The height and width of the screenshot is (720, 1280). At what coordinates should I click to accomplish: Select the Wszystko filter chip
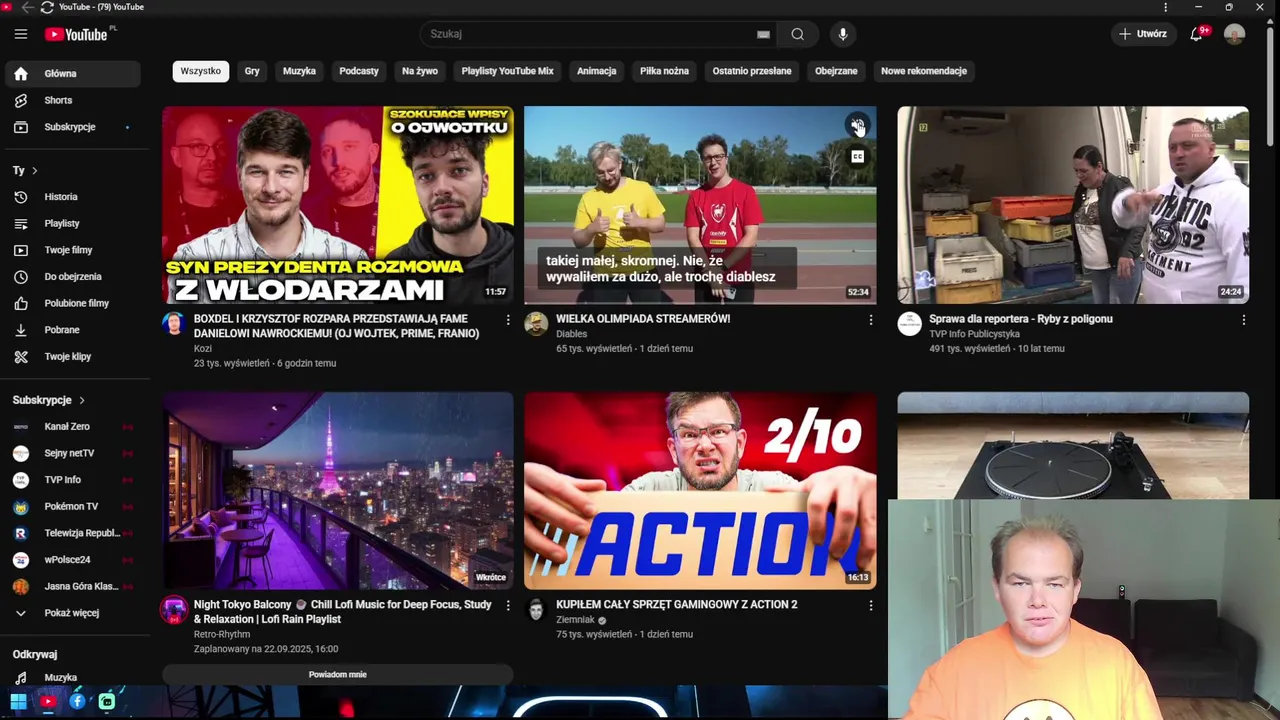201,71
